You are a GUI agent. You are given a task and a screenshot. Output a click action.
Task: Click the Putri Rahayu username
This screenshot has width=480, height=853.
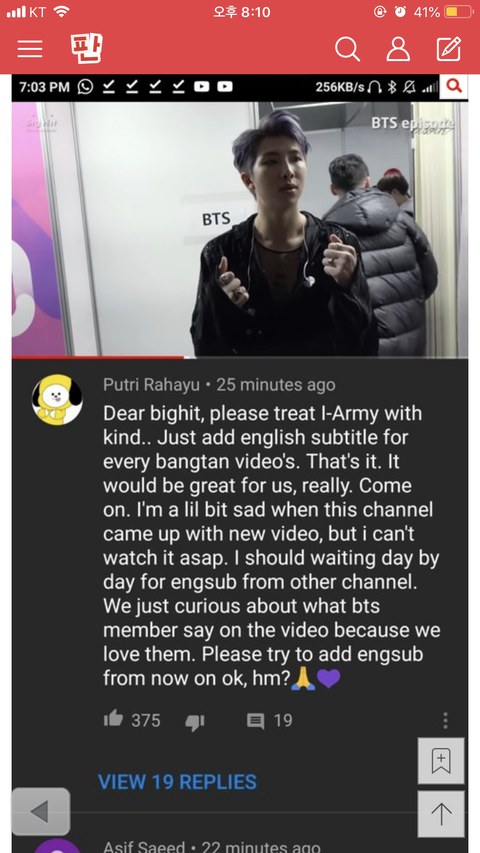pyautogui.click(x=151, y=385)
